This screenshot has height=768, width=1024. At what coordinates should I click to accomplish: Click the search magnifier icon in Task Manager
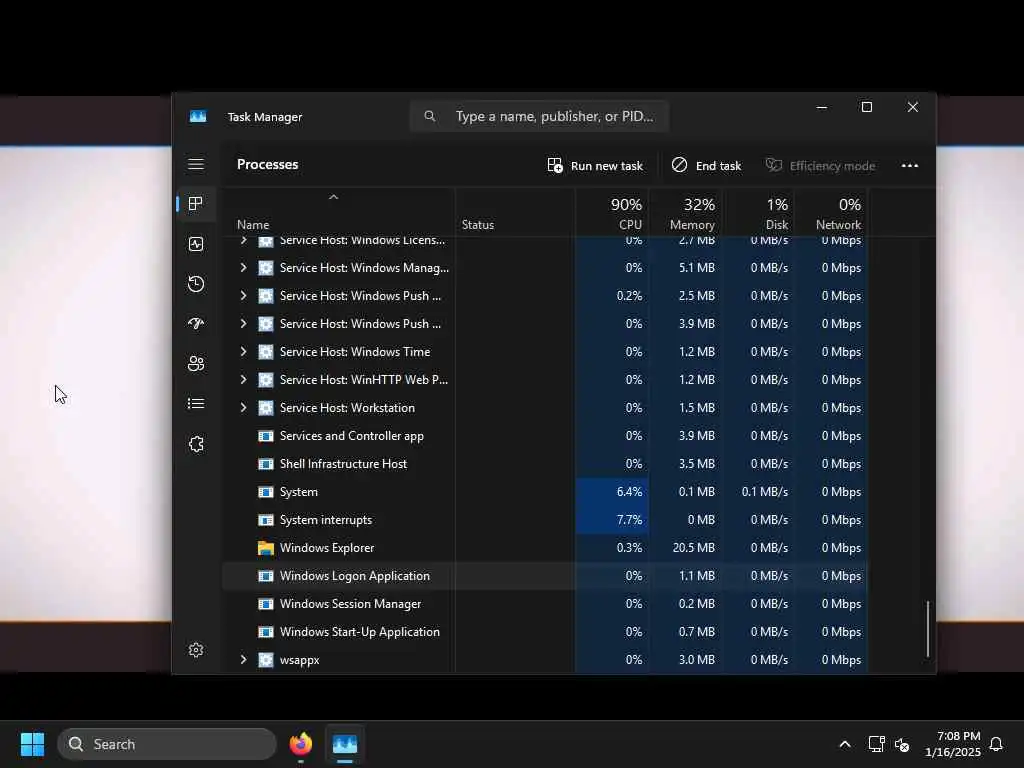click(x=430, y=116)
